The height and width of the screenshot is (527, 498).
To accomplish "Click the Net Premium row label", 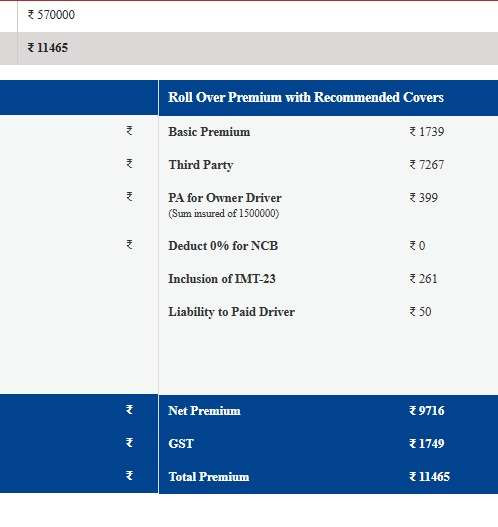I will 204,411.
